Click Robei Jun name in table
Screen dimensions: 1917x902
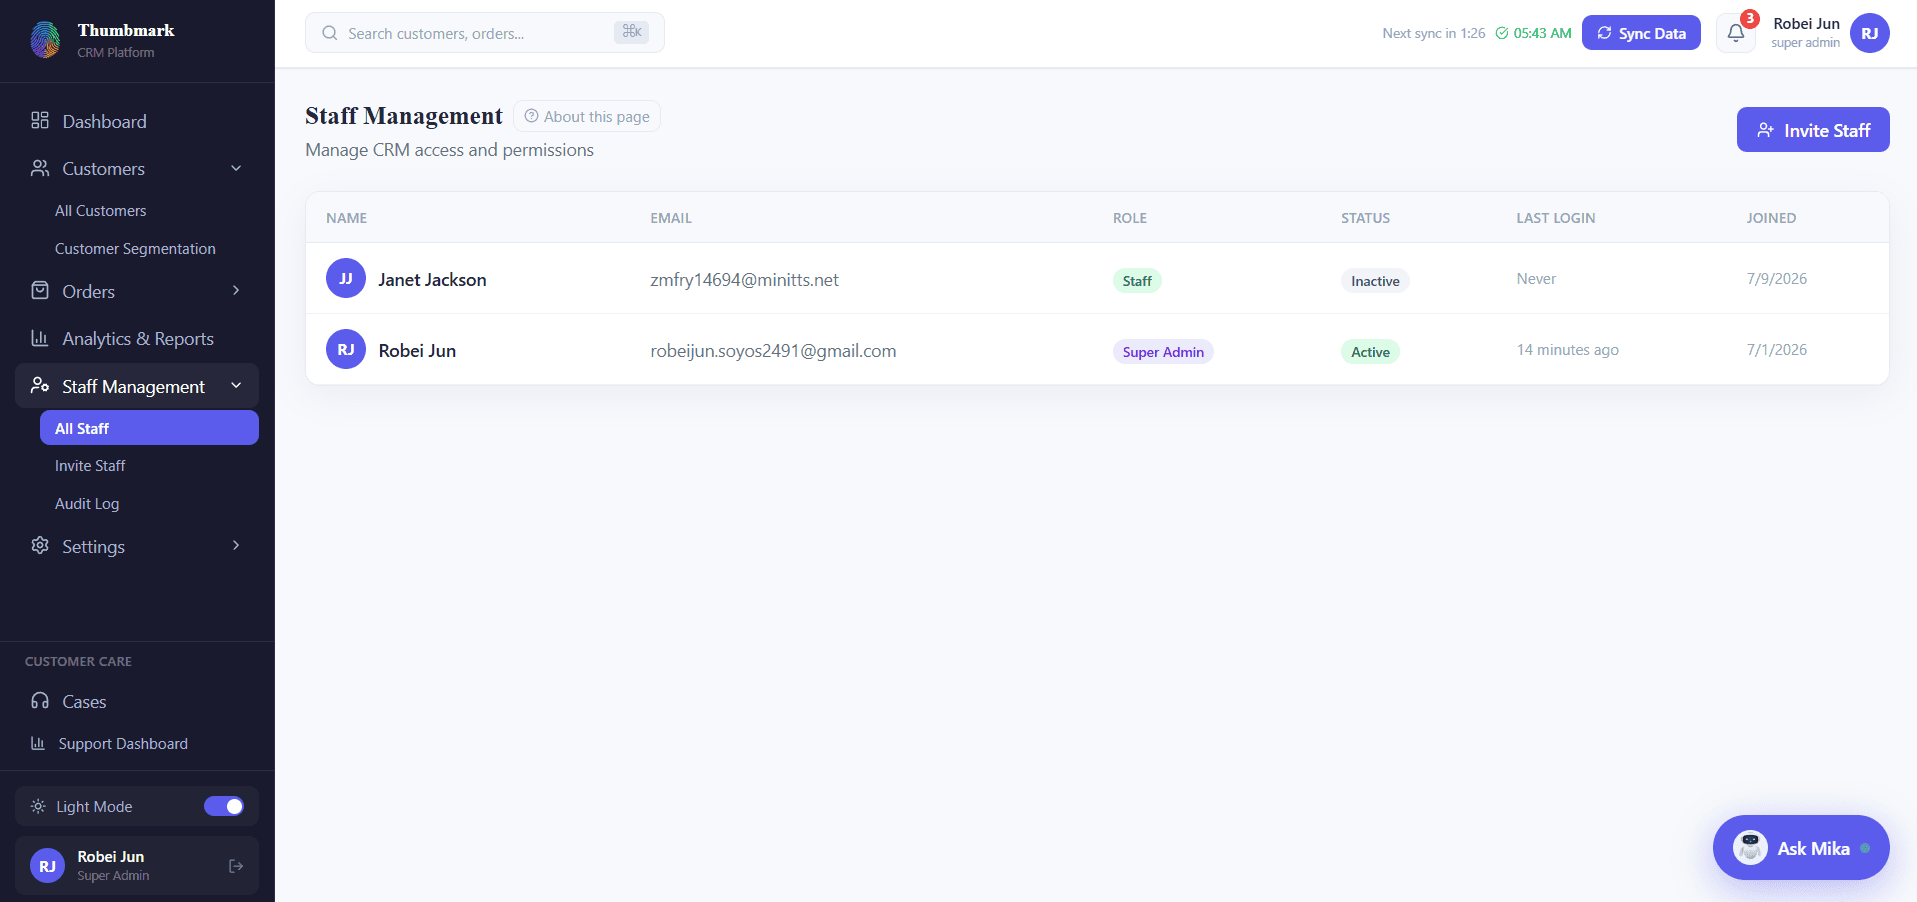point(417,351)
